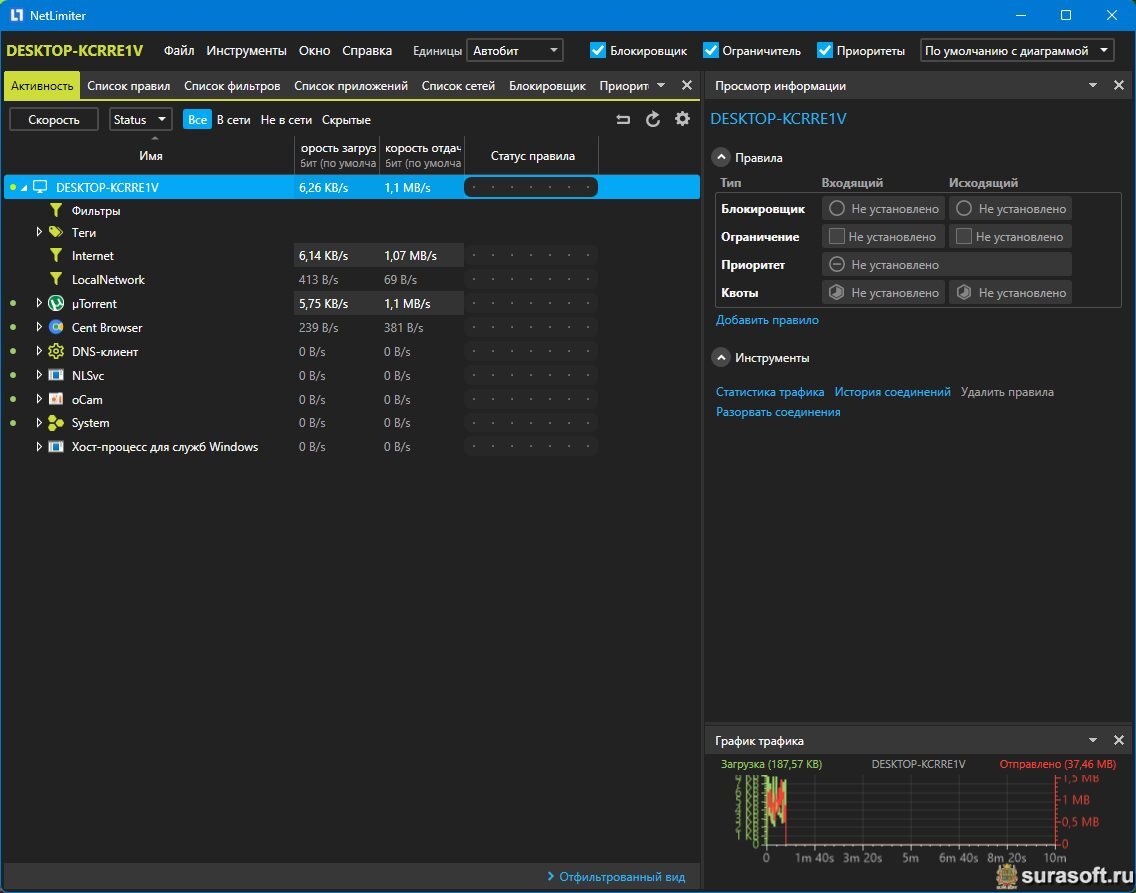
Task: Click the funnel icon beside Internet
Action: point(56,255)
